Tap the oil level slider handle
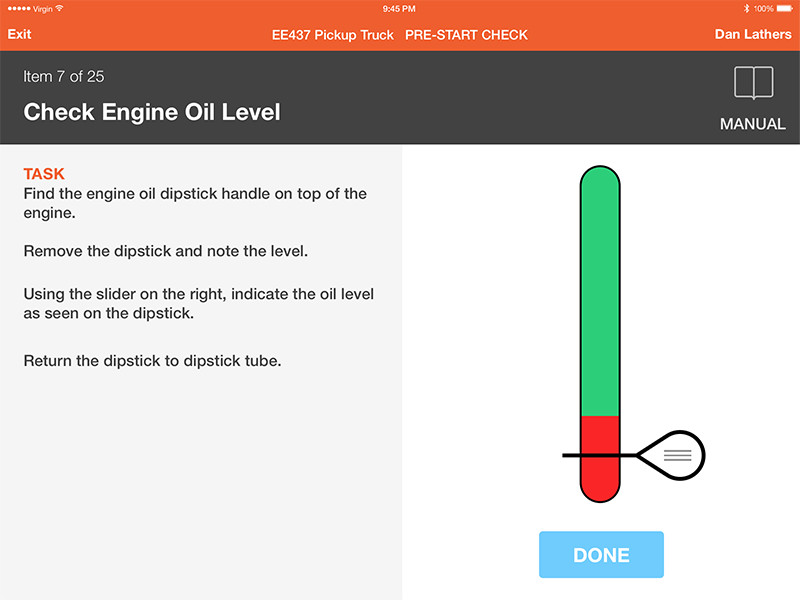 click(671, 455)
